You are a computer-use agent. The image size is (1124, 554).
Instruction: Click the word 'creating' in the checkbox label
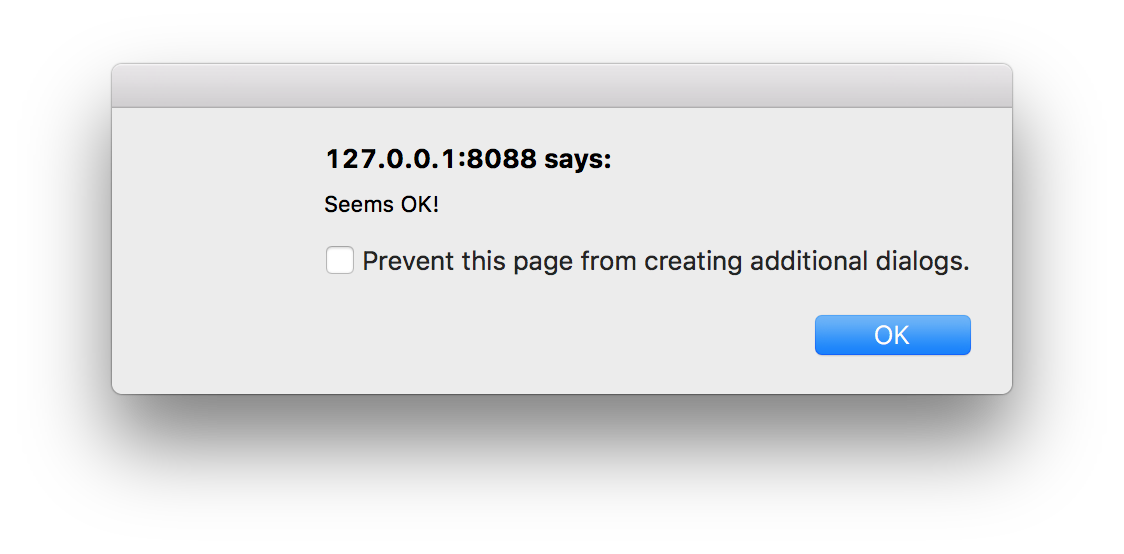(693, 261)
